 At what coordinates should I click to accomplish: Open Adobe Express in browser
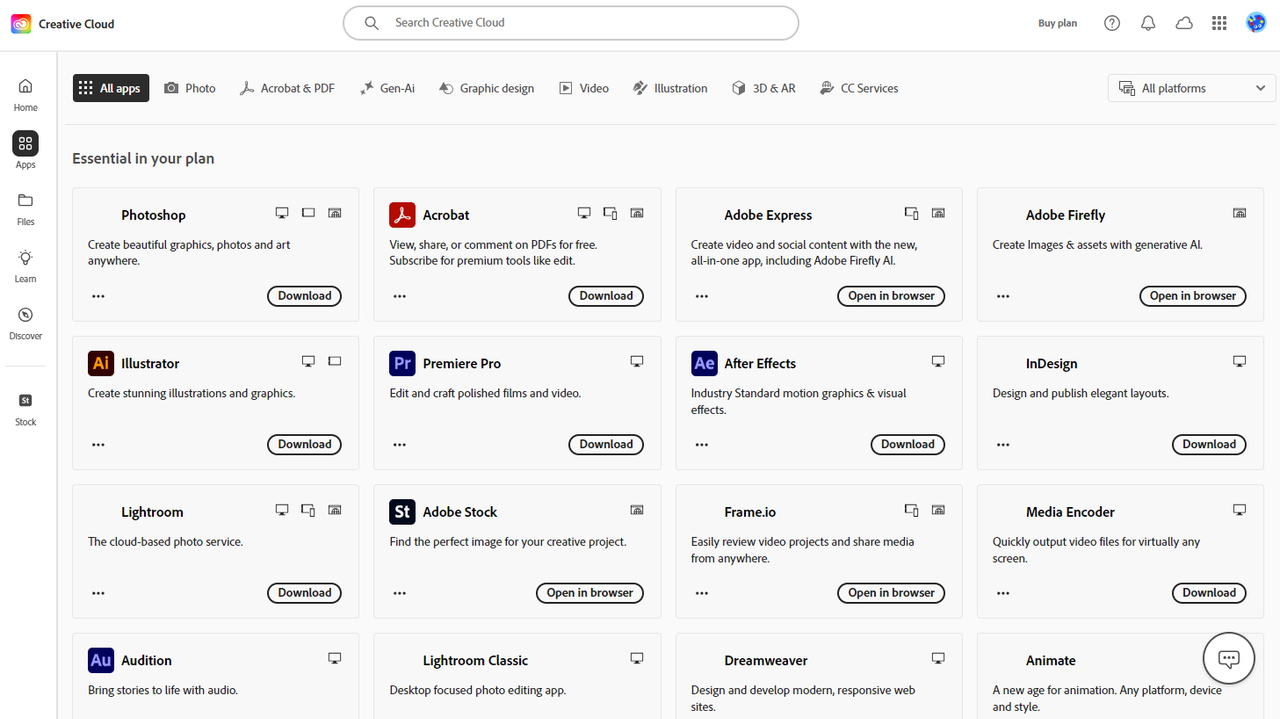891,296
